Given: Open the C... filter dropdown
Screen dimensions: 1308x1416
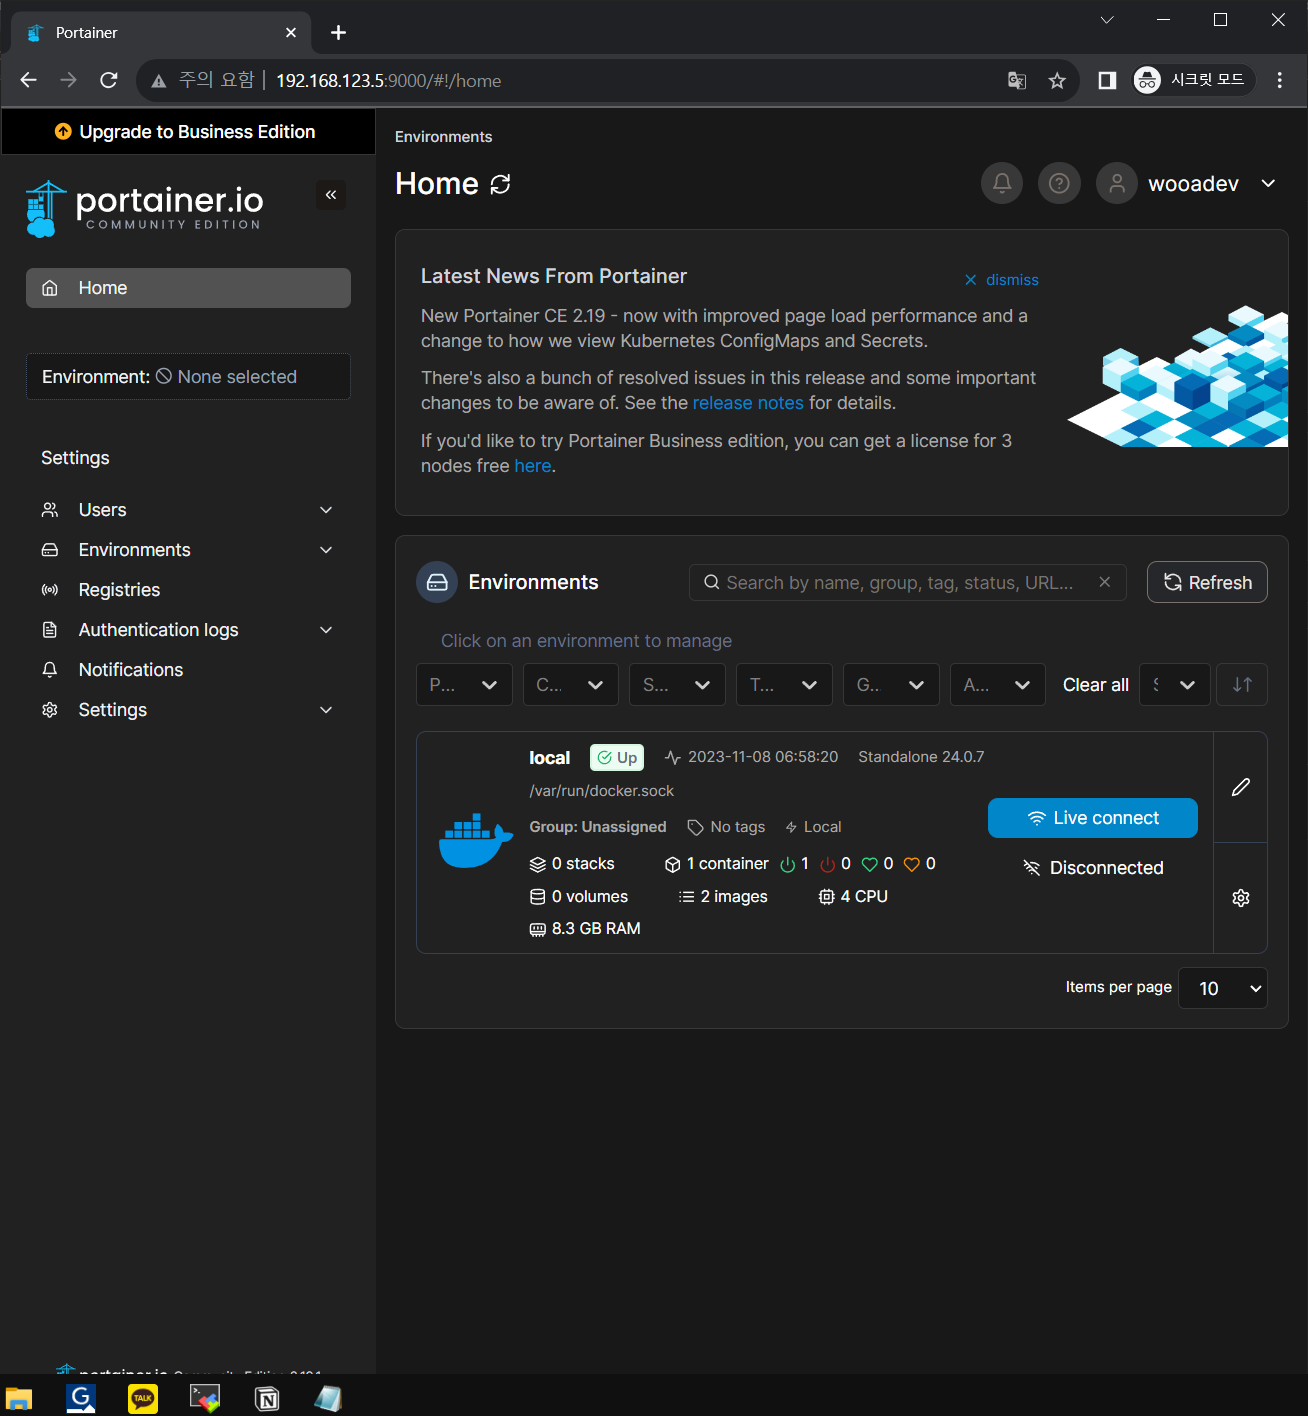Looking at the screenshot, I should pyautogui.click(x=571, y=685).
